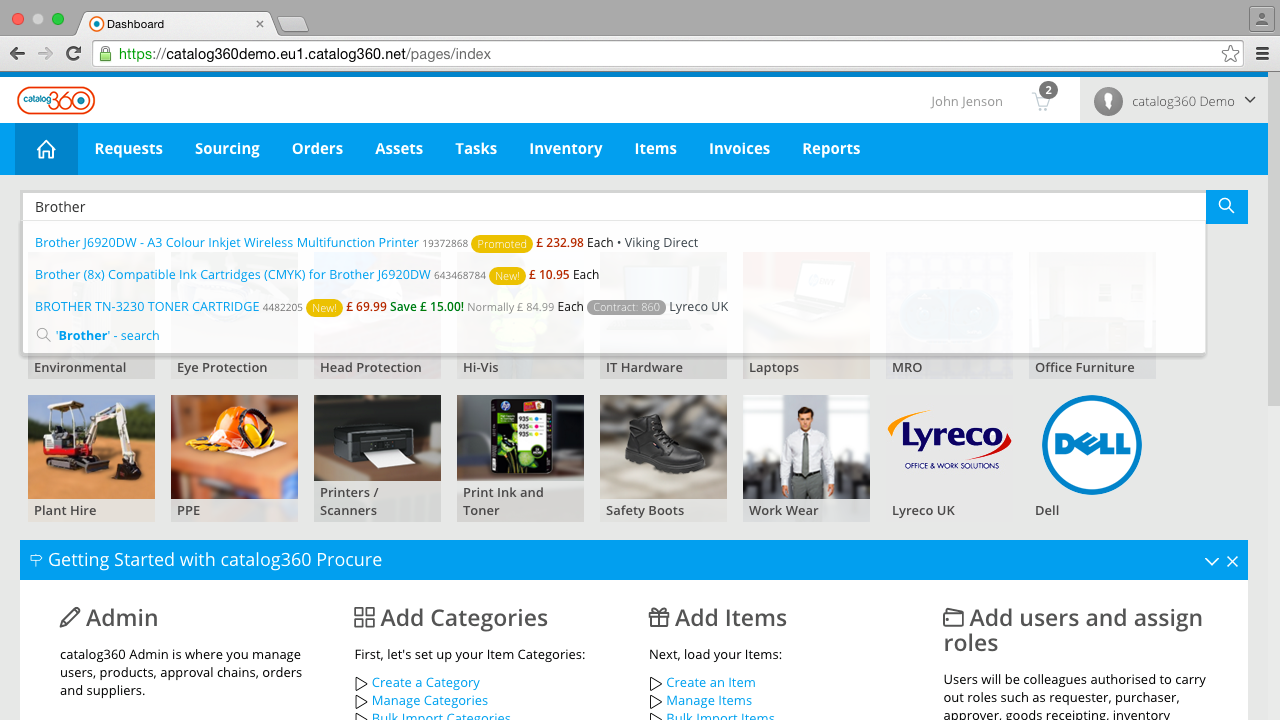Open the Items menu
Image resolution: width=1280 pixels, height=720 pixels.
coord(656,149)
